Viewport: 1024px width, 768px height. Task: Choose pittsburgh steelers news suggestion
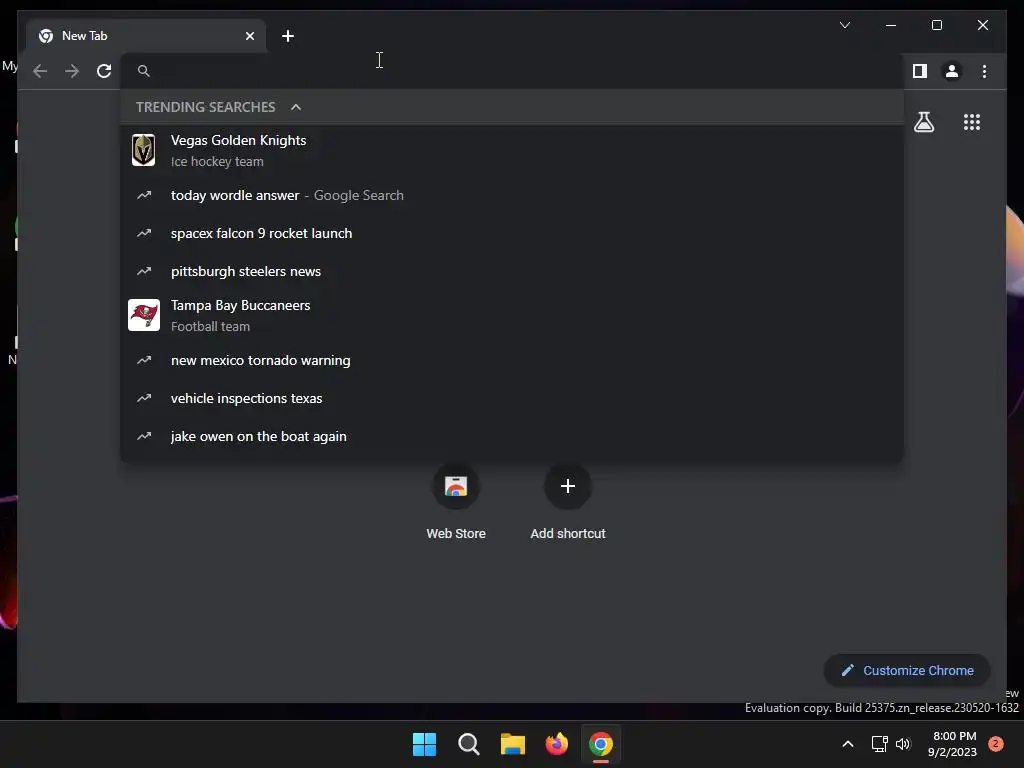coord(511,271)
